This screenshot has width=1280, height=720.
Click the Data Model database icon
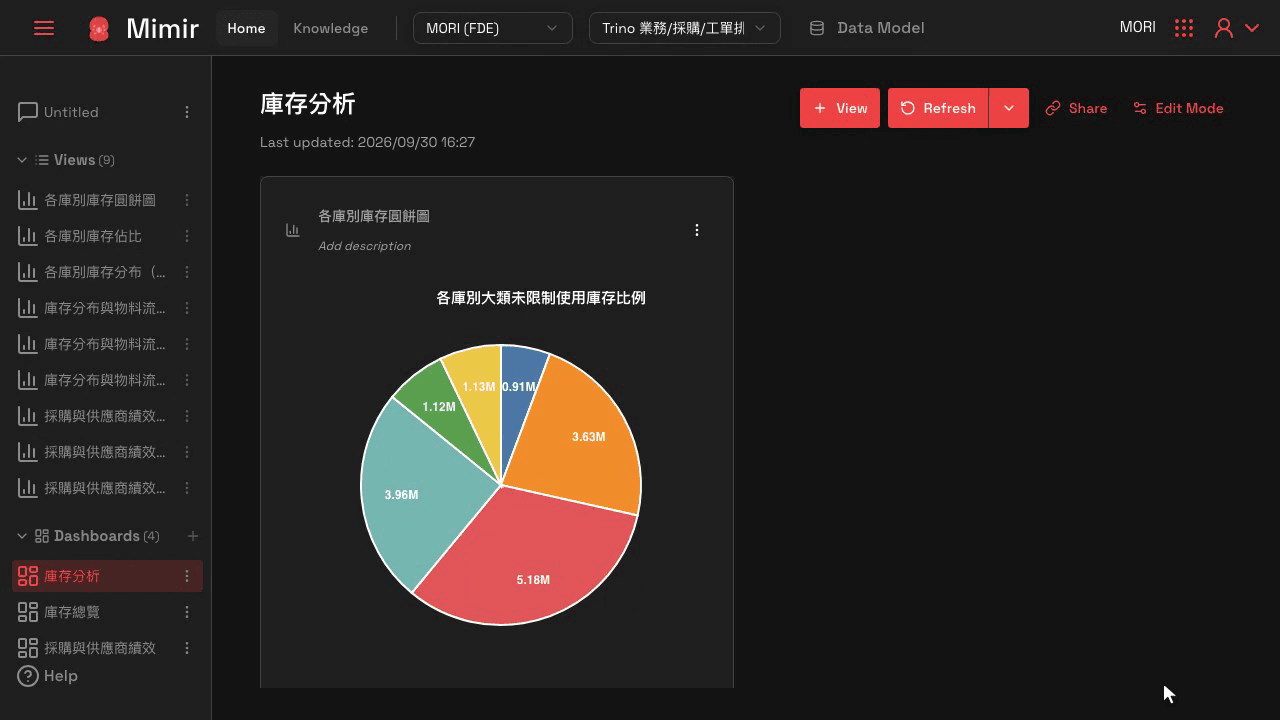coord(817,28)
